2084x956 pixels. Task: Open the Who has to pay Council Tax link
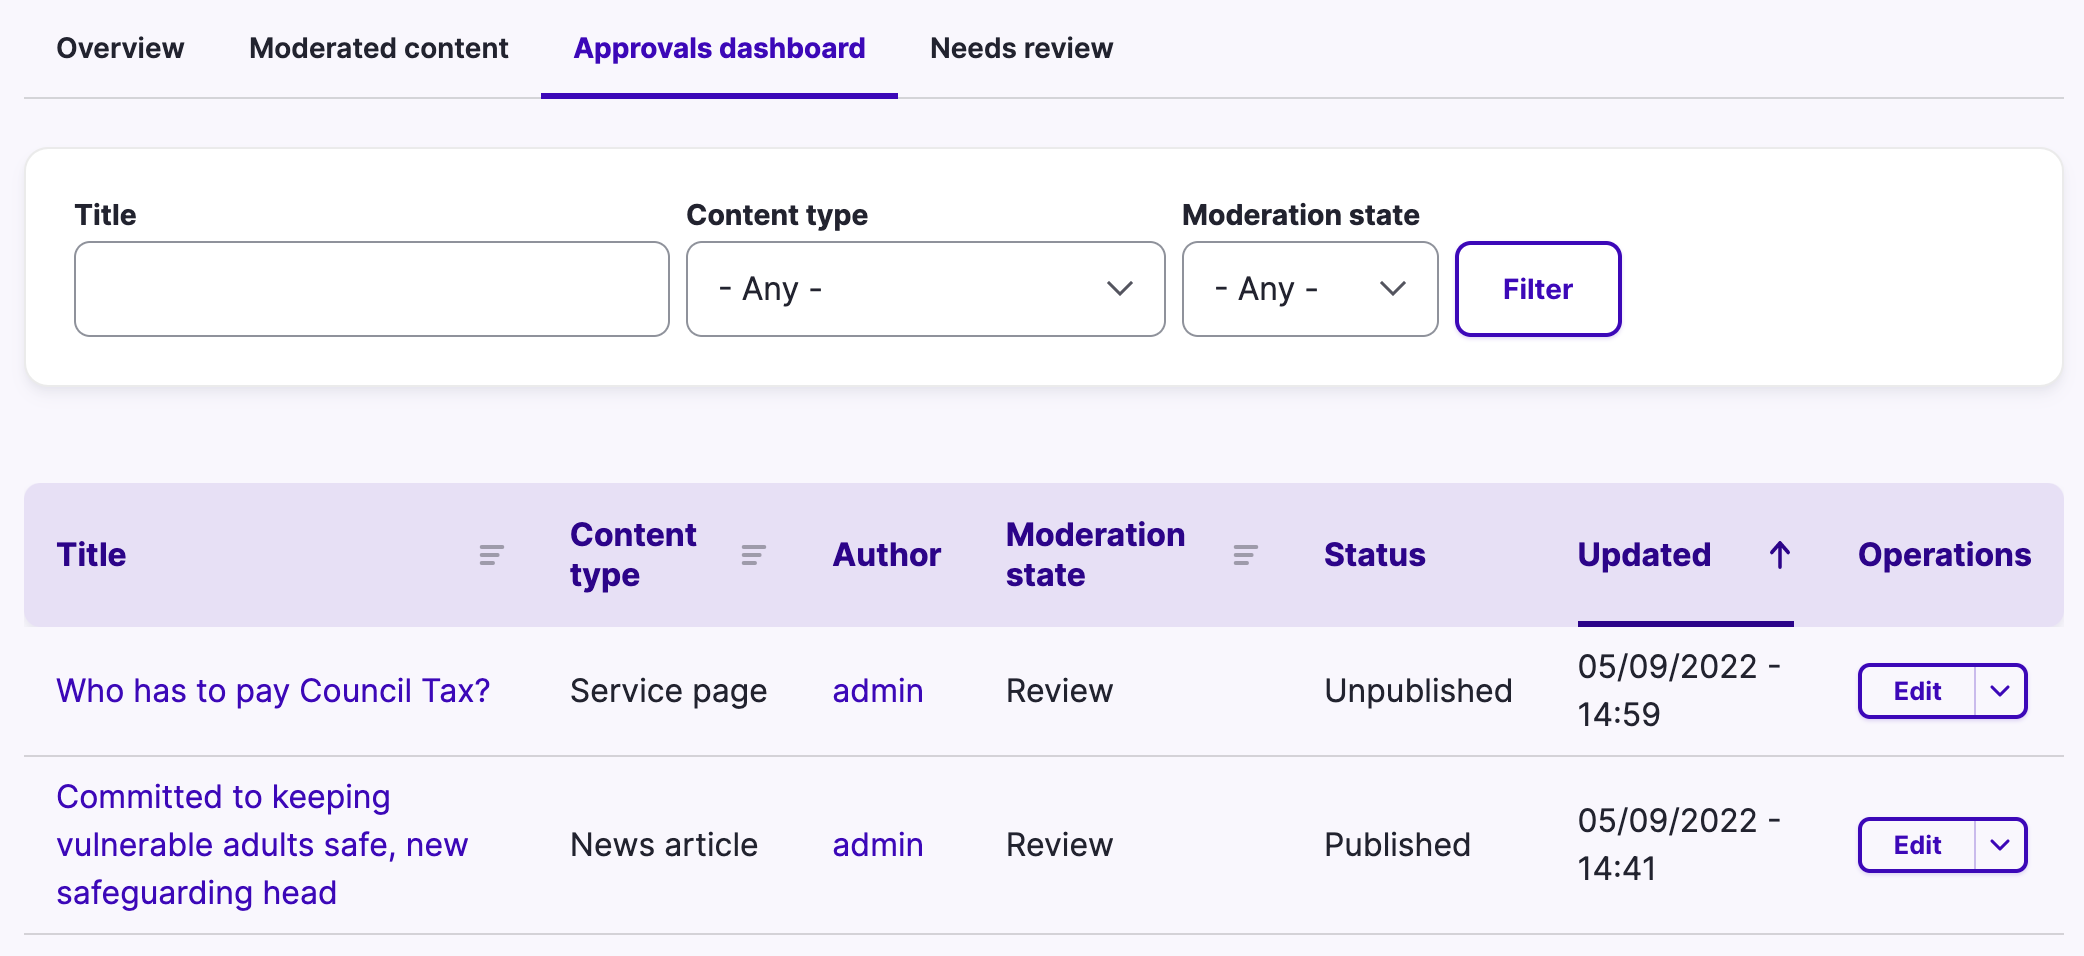[273, 691]
